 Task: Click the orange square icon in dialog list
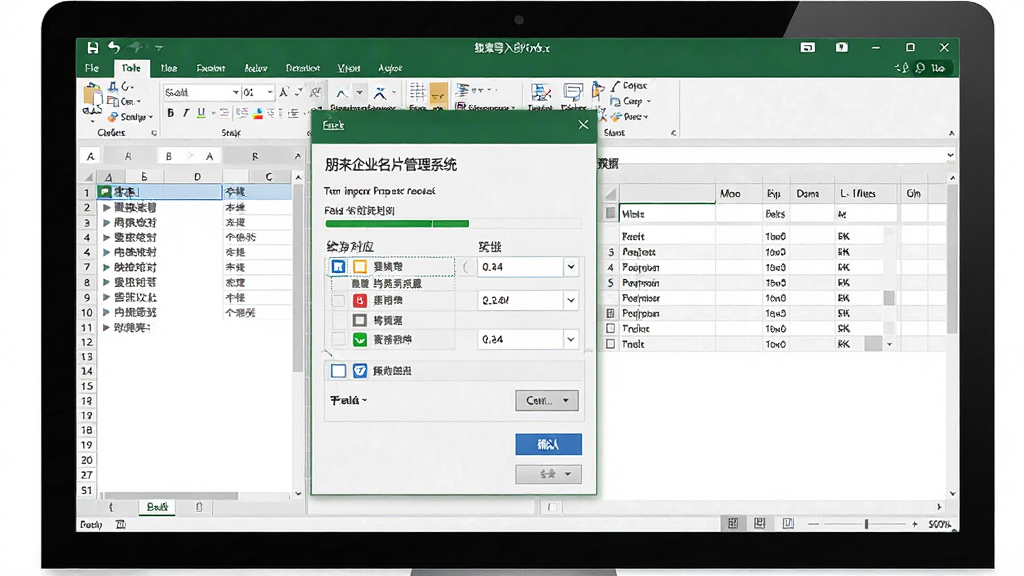[360, 266]
